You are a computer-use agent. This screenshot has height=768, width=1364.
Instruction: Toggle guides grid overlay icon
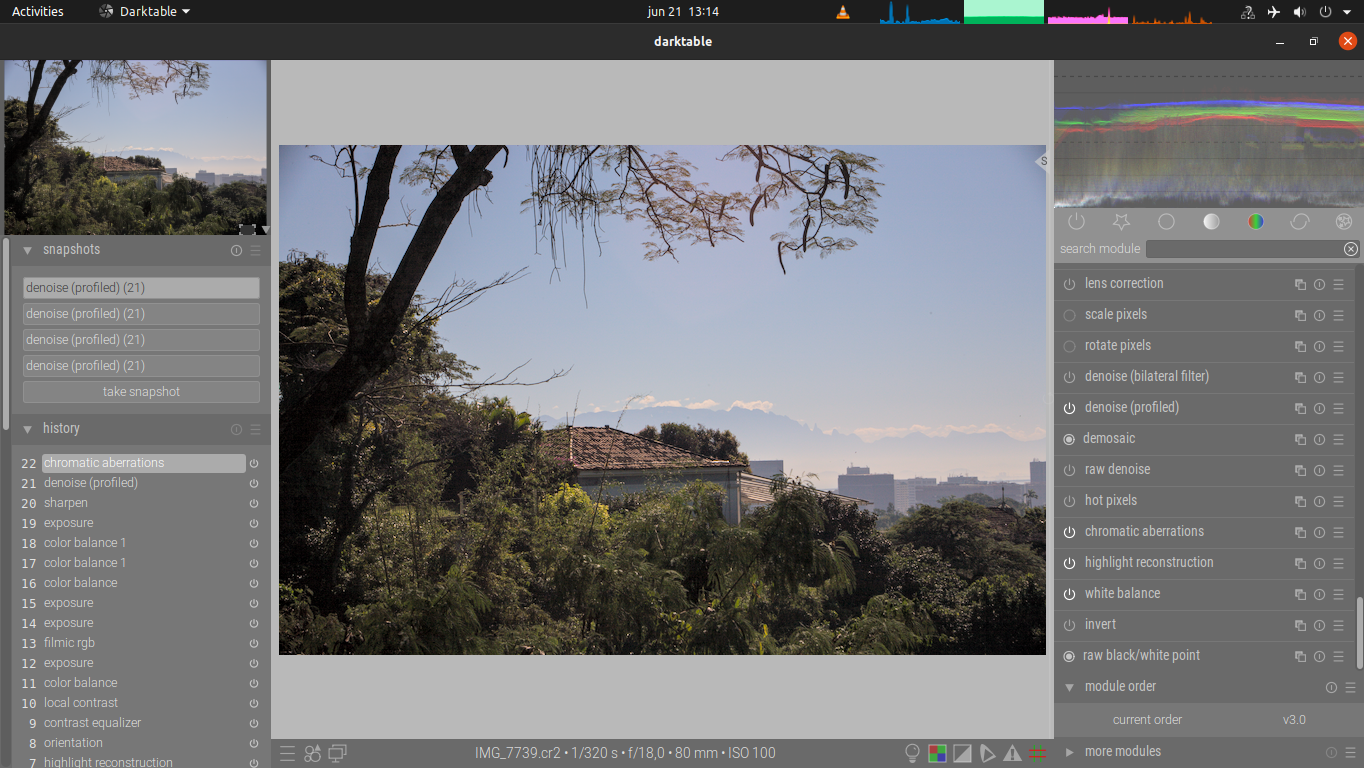coord(1037,753)
